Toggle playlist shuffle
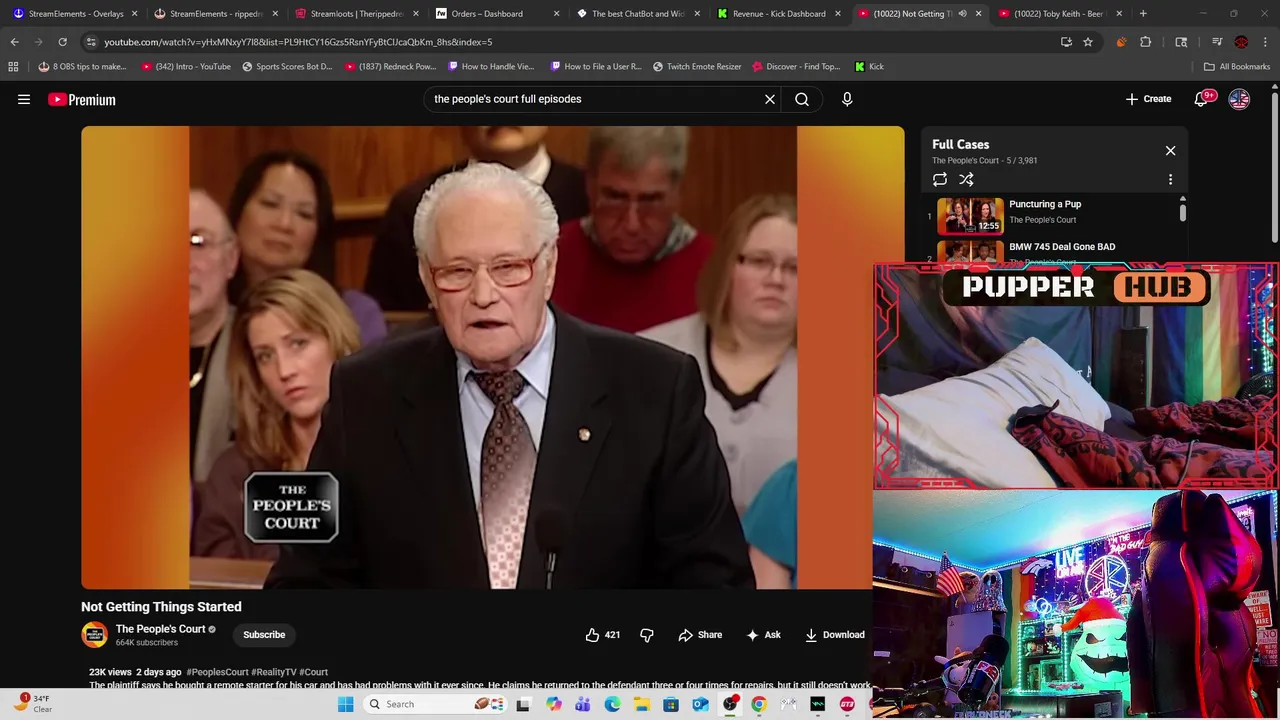 click(966, 180)
